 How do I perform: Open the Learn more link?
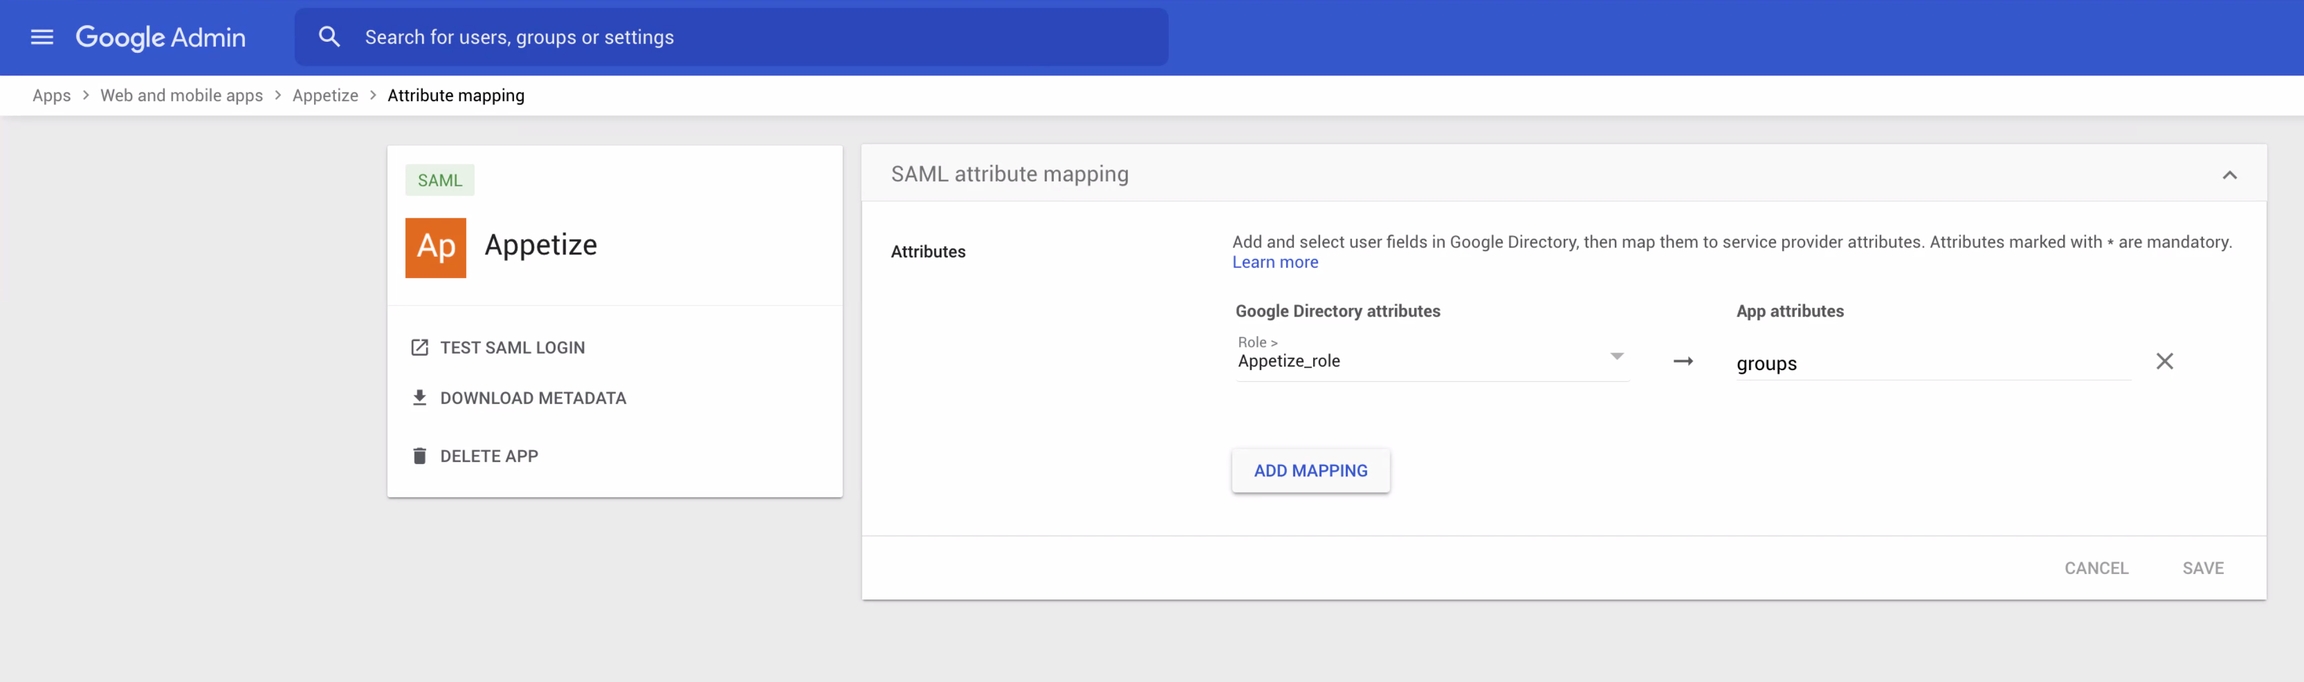(x=1274, y=262)
